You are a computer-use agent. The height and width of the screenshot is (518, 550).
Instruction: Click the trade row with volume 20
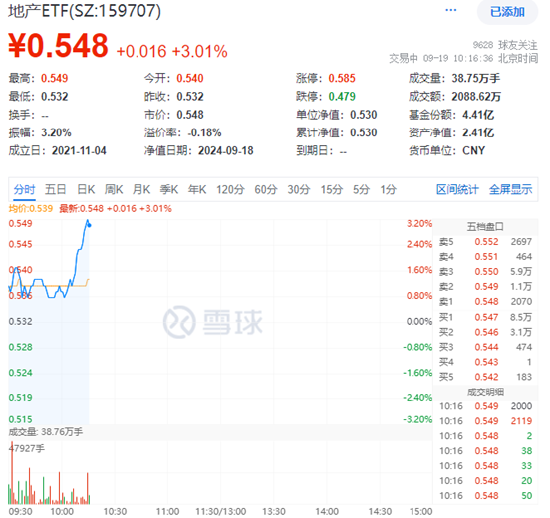pyautogui.click(x=485, y=481)
